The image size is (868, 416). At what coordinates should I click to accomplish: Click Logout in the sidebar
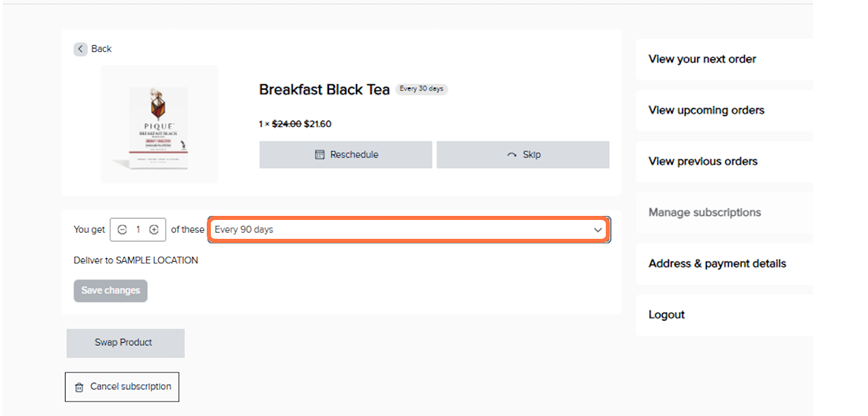tap(666, 315)
